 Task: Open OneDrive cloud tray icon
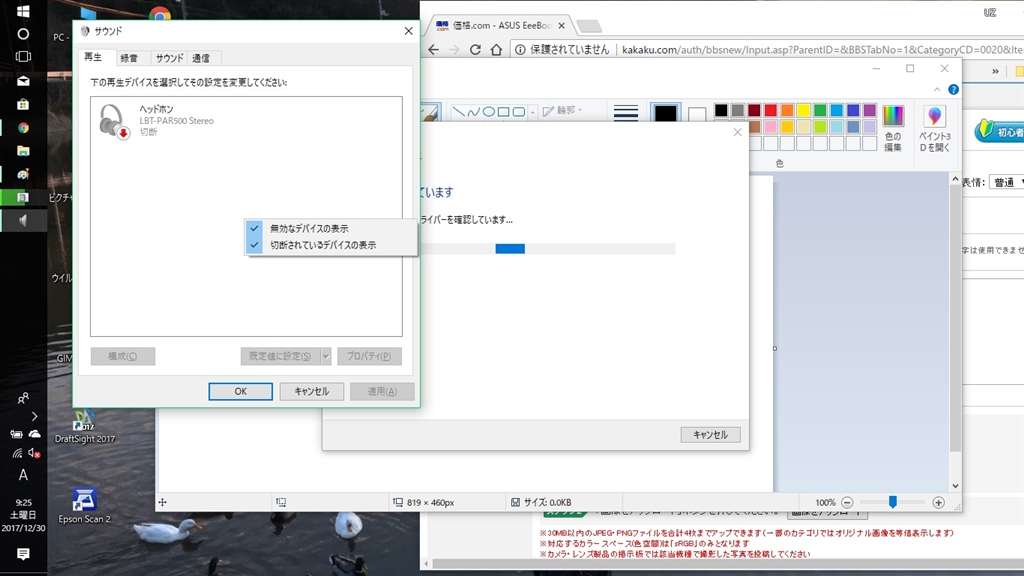point(35,434)
